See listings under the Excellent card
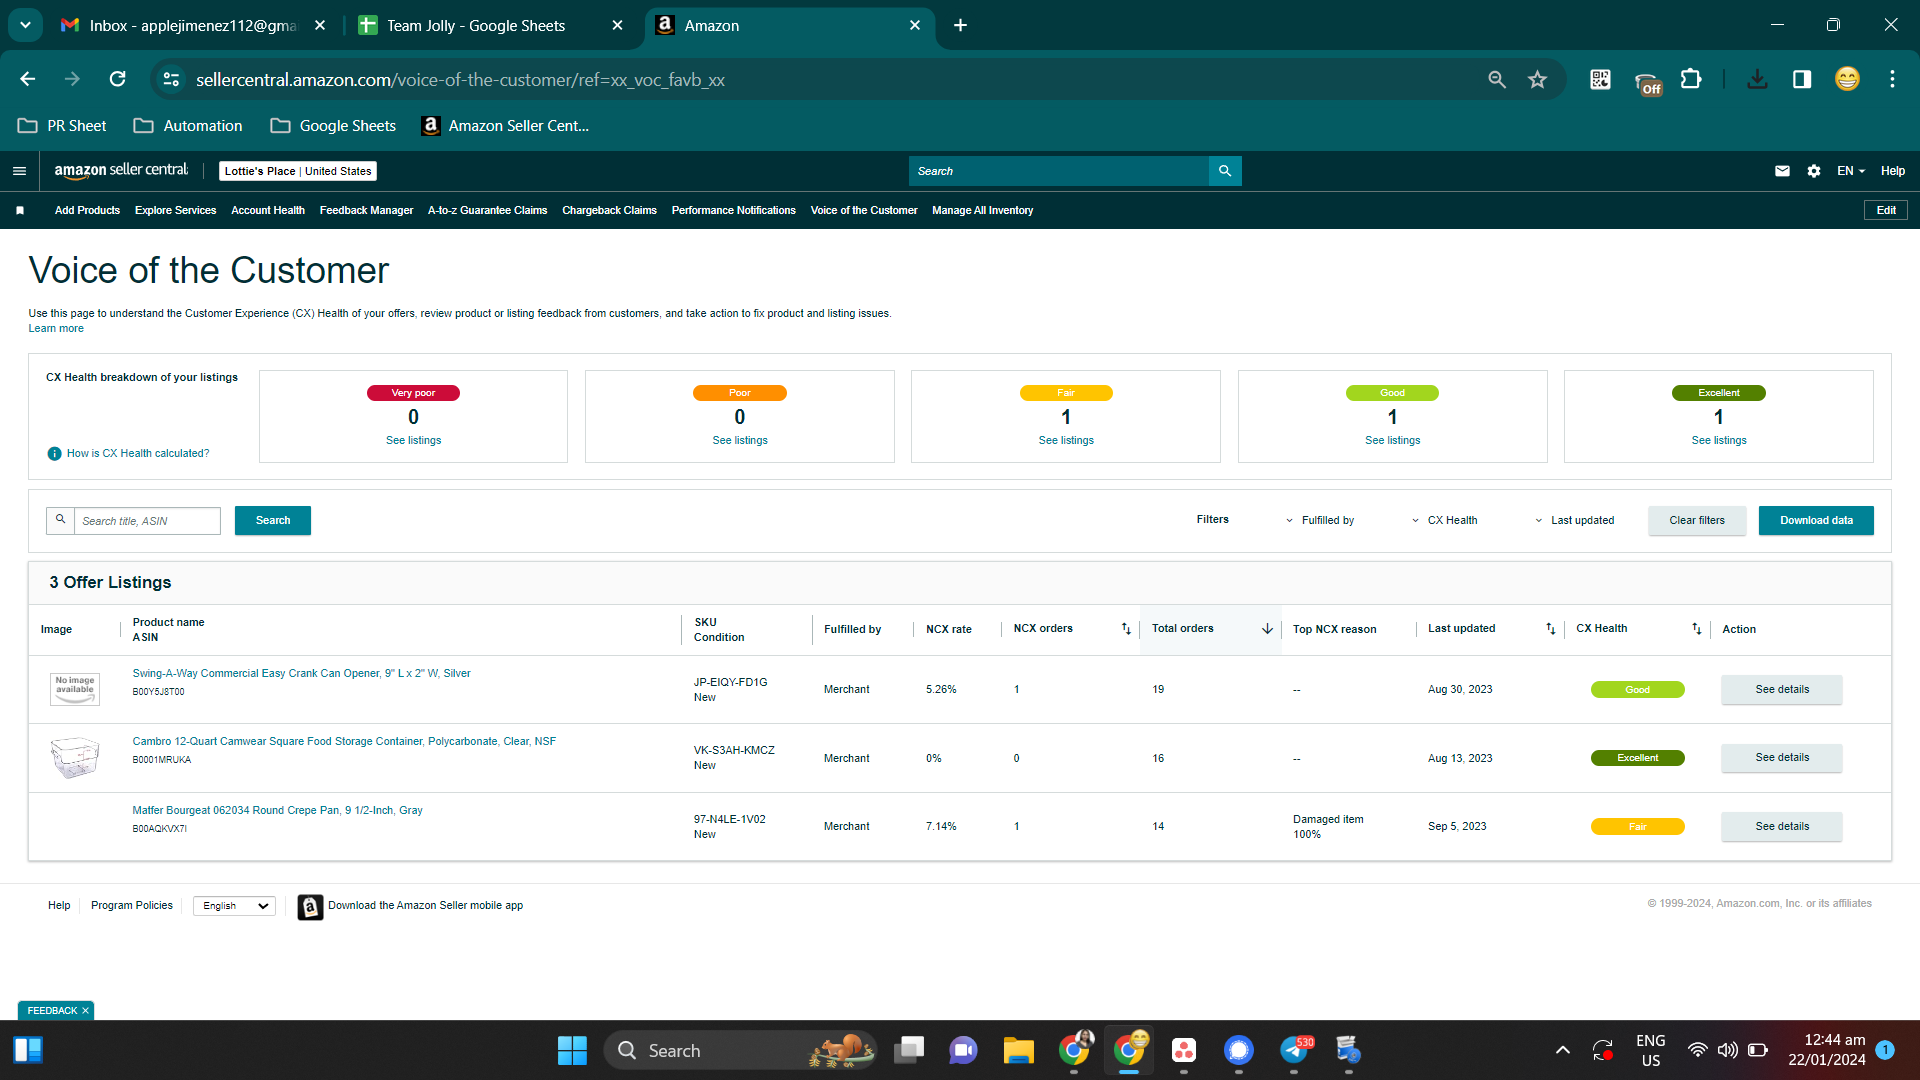 coord(1719,441)
